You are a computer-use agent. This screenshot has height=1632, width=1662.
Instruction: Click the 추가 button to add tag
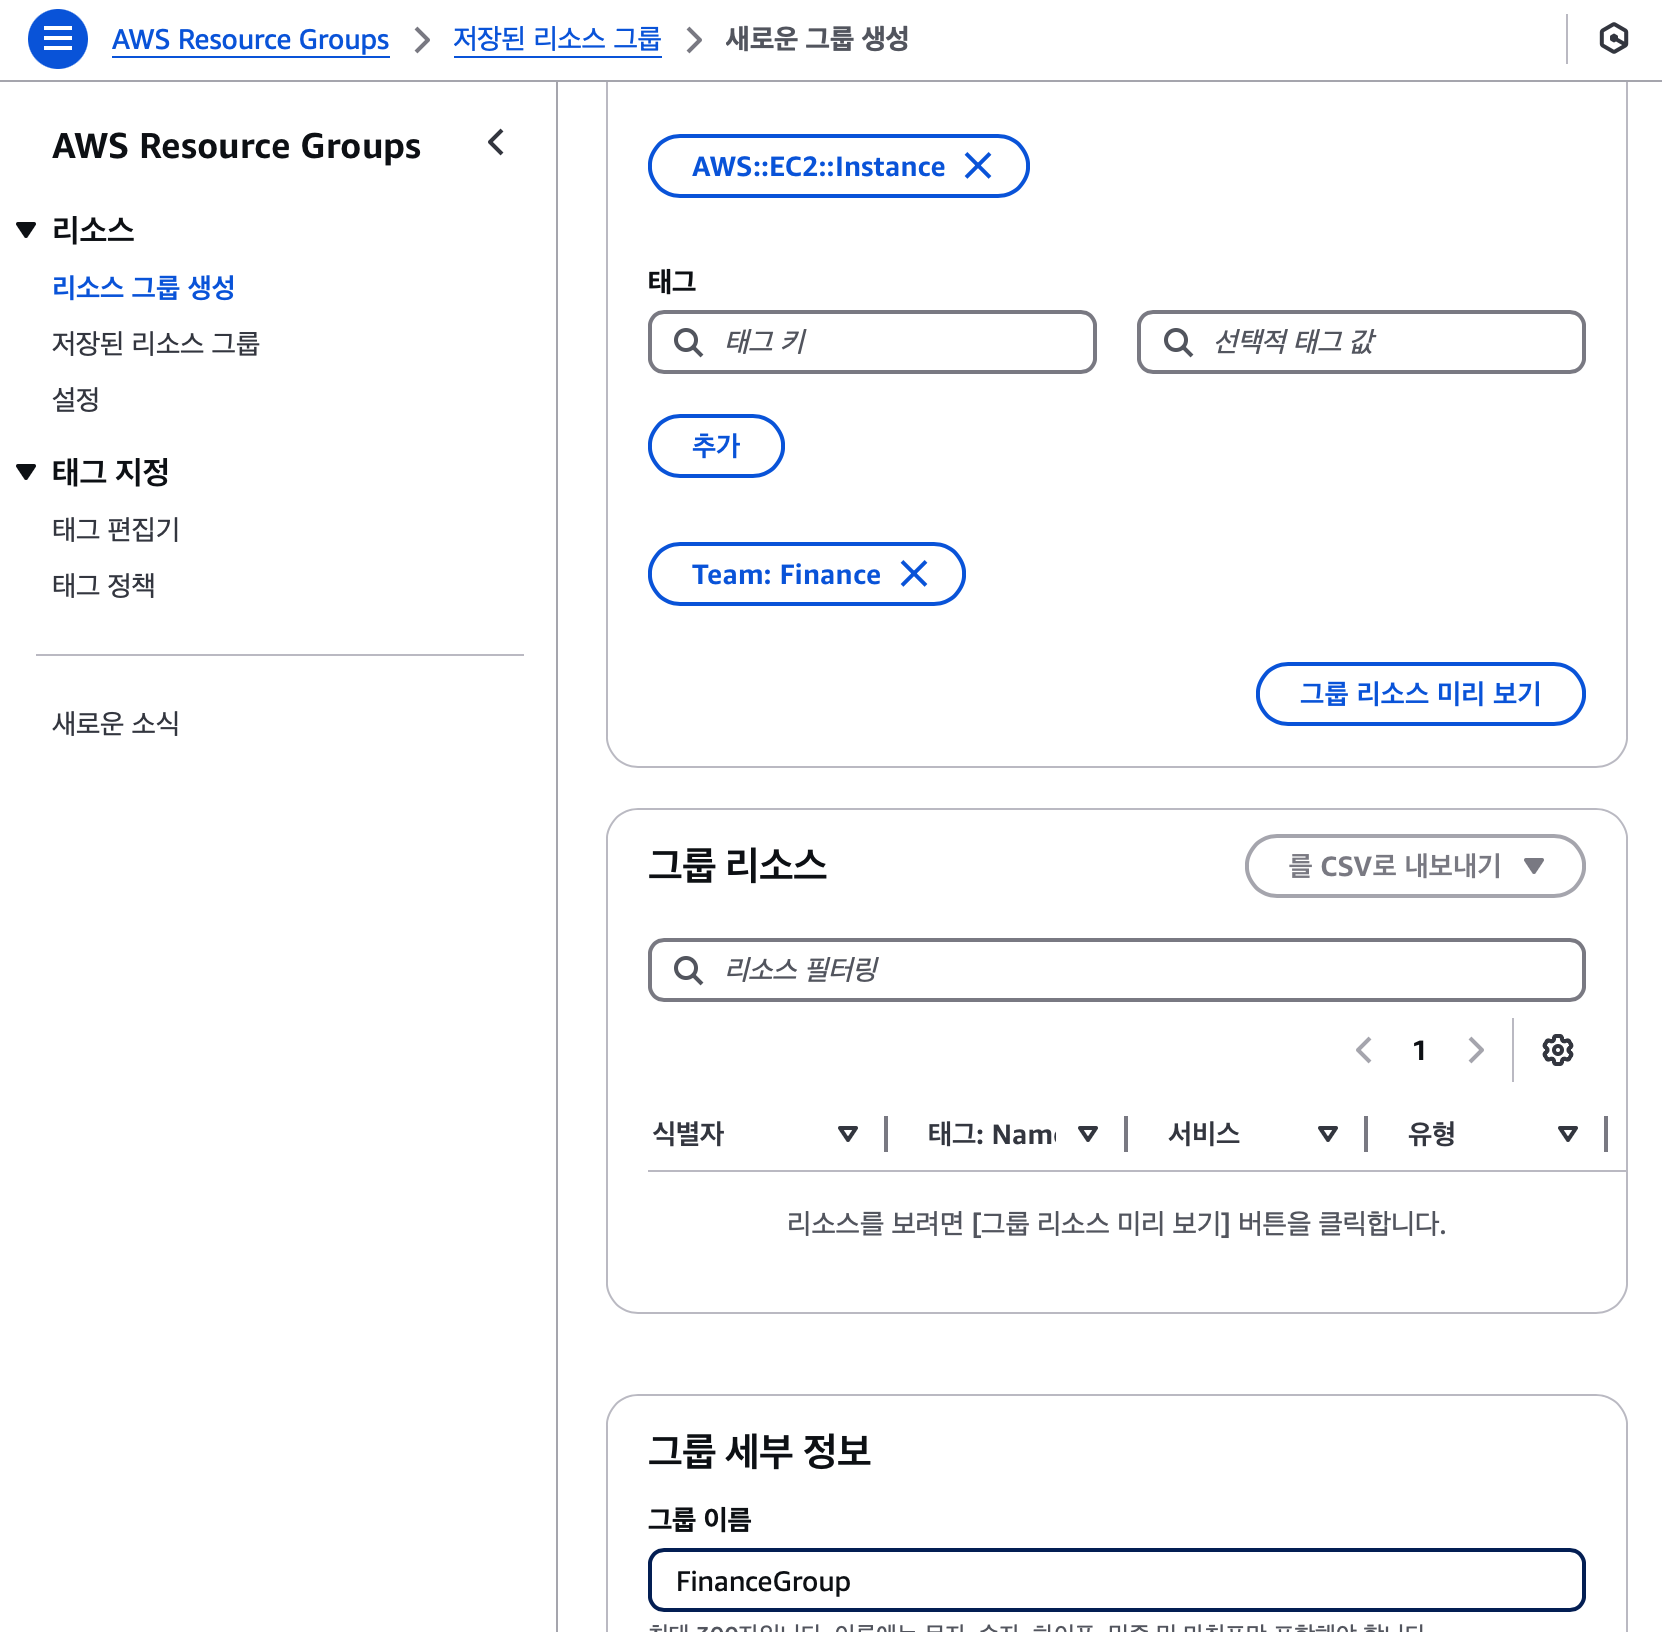pyautogui.click(x=716, y=446)
